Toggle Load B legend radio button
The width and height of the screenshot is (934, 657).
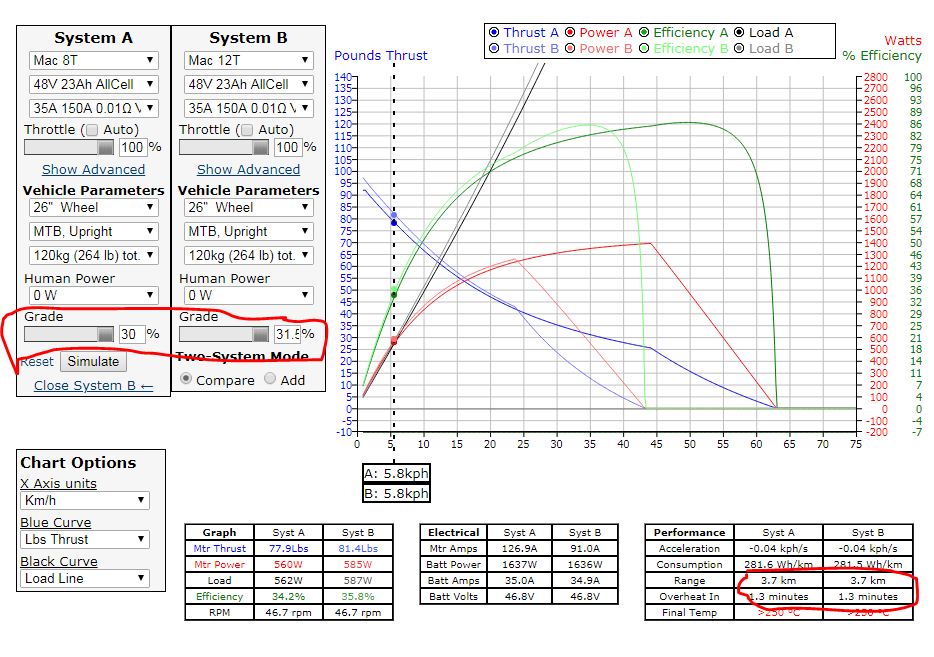(x=739, y=48)
